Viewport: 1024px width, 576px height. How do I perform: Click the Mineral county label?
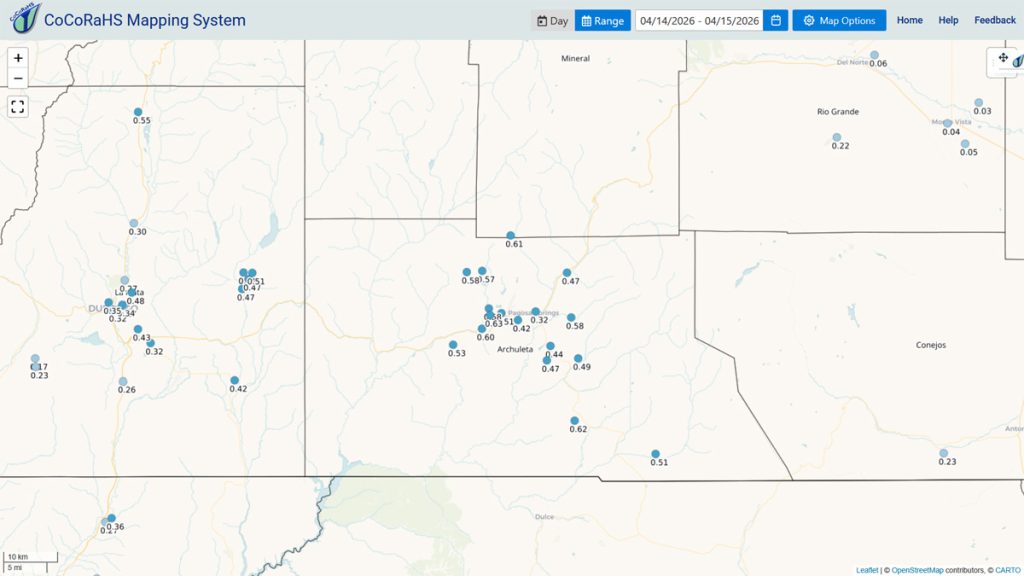[575, 58]
